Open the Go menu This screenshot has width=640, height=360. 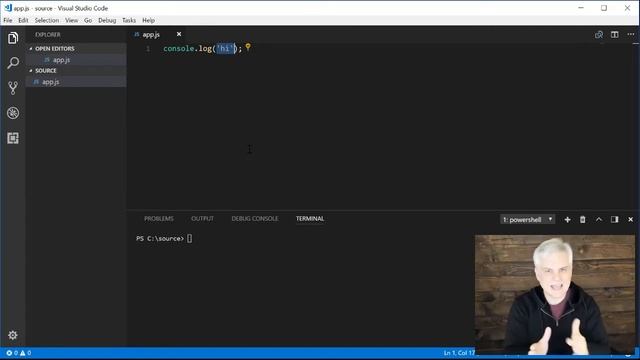tap(88, 20)
